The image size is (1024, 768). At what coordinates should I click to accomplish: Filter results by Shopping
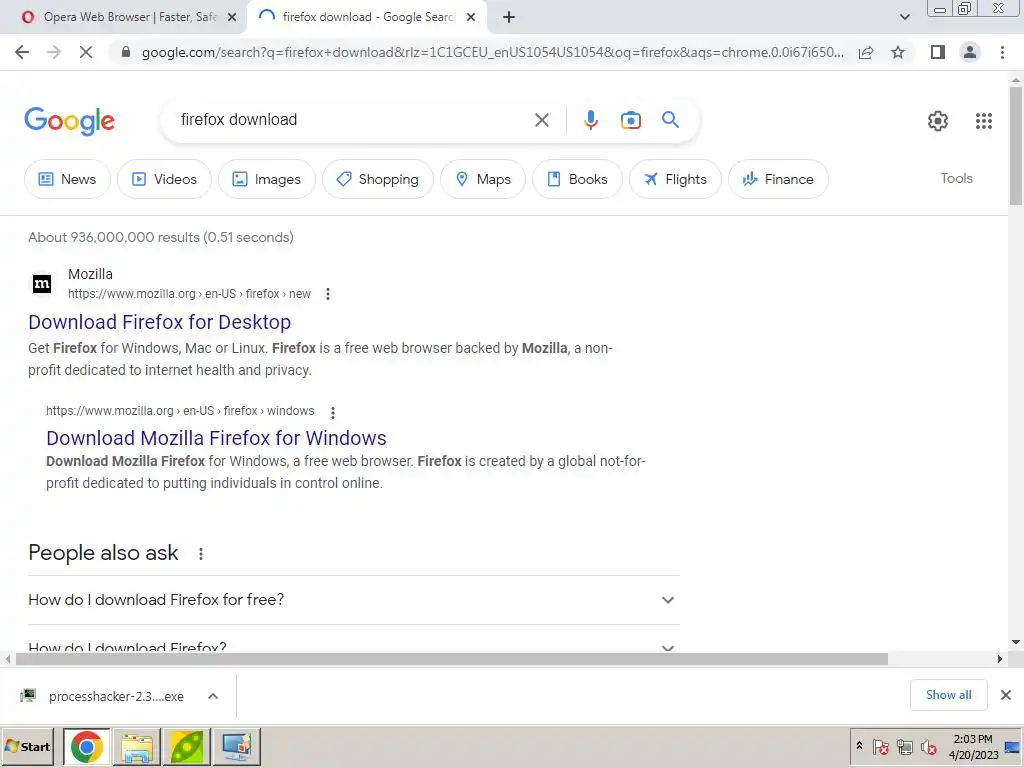click(x=377, y=179)
